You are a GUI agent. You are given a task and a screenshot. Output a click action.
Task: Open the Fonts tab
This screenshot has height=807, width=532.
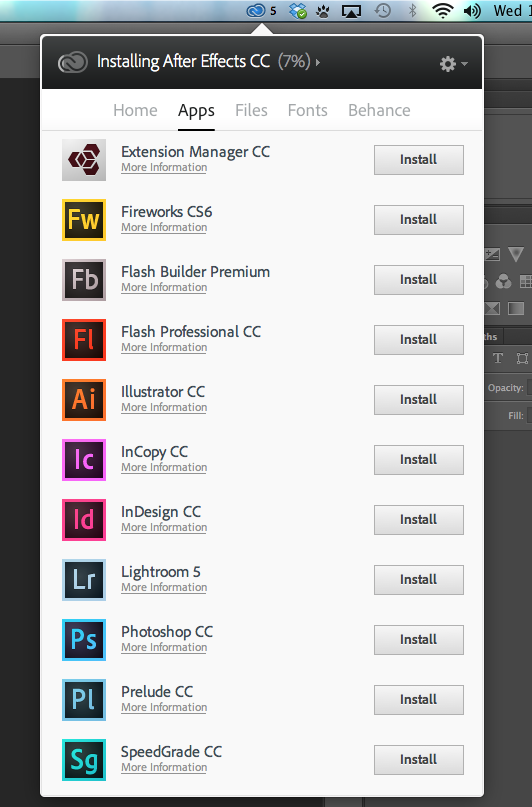click(307, 110)
